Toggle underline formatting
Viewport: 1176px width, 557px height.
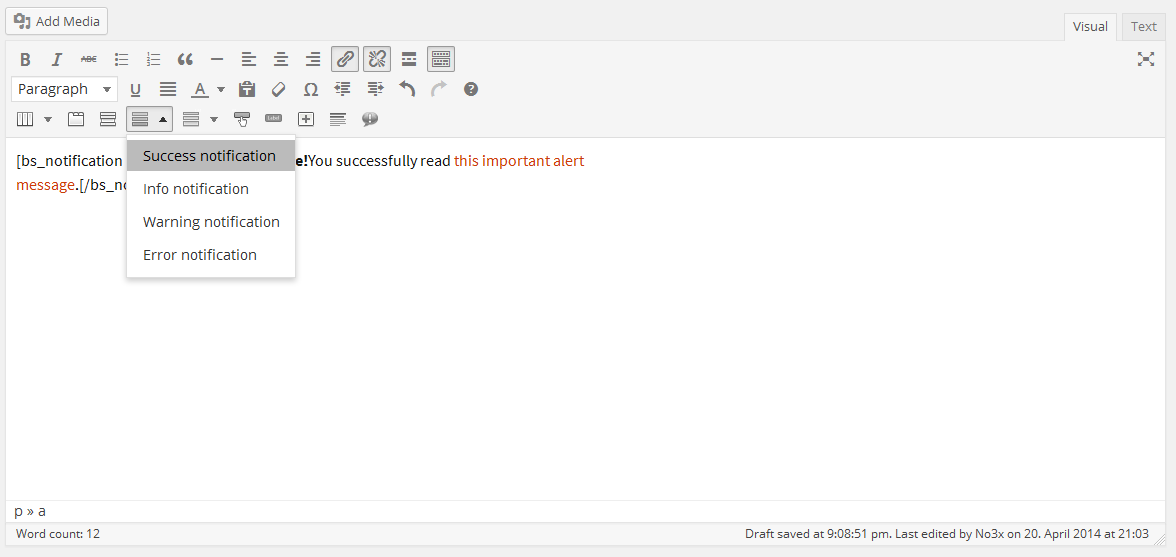136,89
